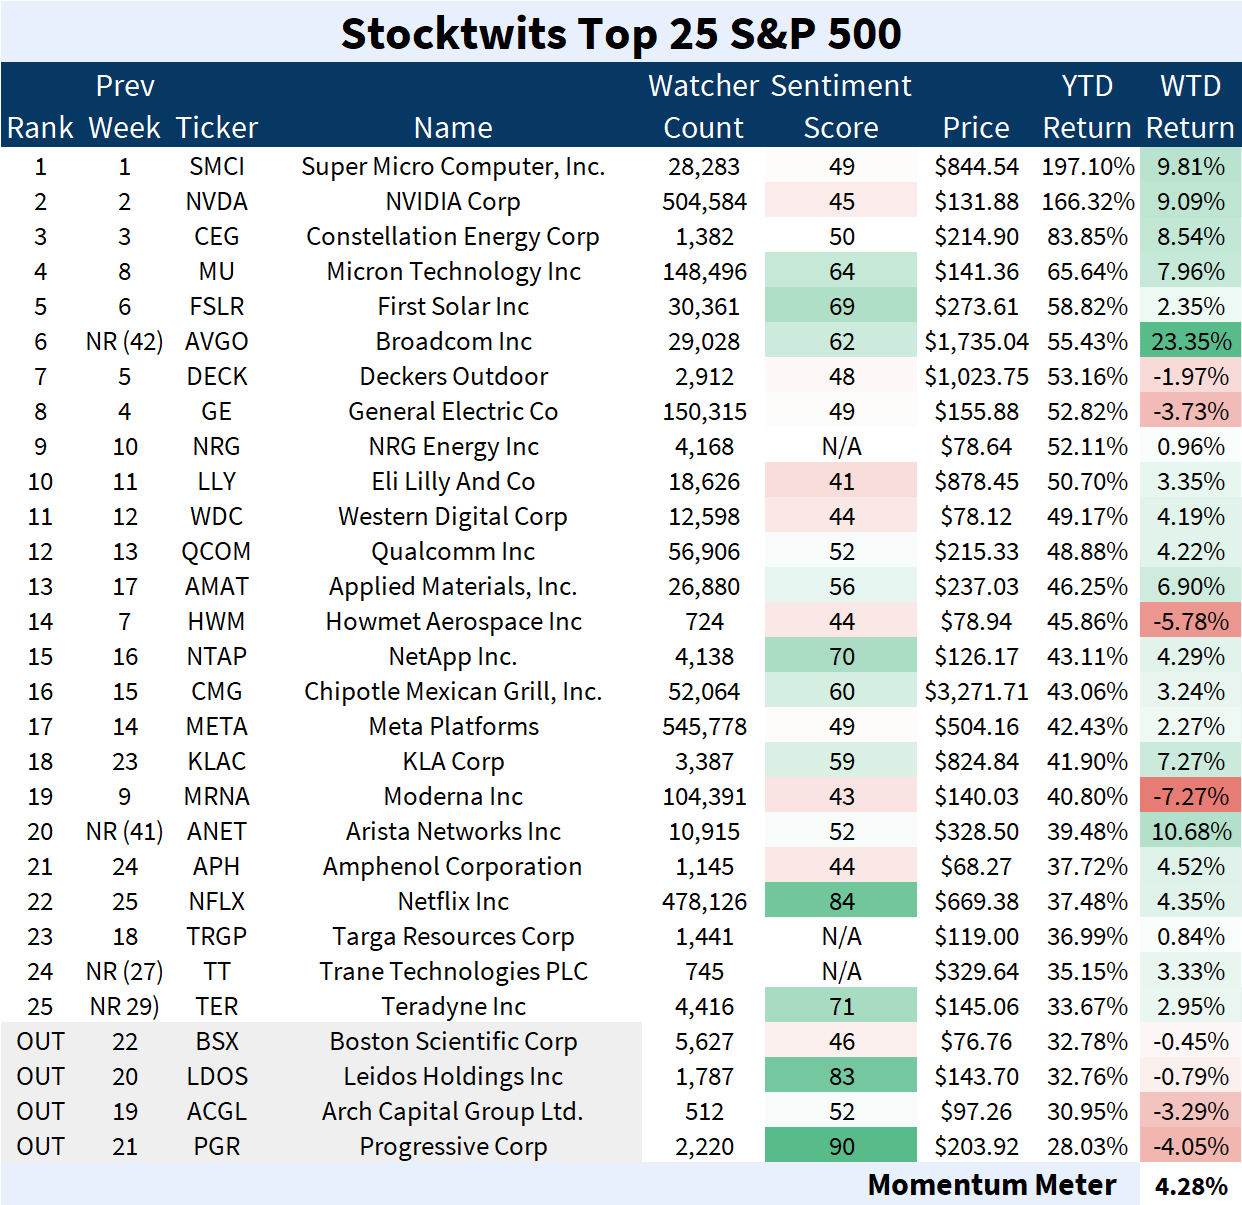Click the TER ticker cell

pos(217,1006)
